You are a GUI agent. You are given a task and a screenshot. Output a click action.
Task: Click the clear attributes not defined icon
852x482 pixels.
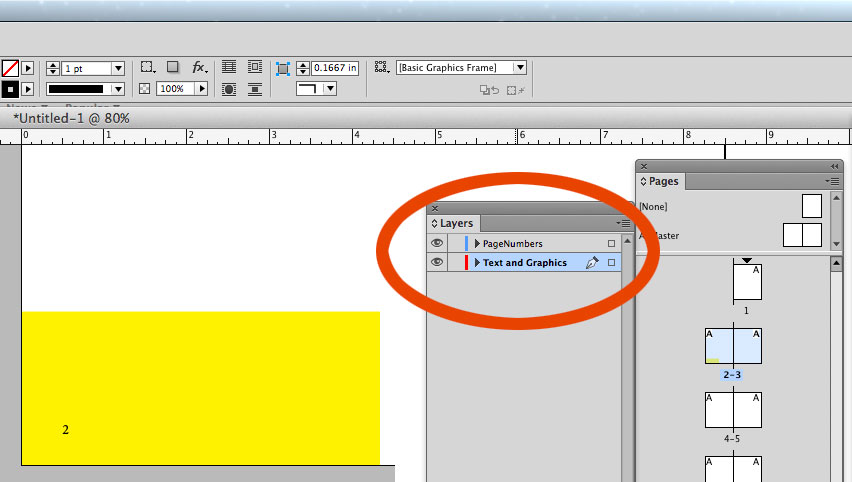tap(515, 90)
